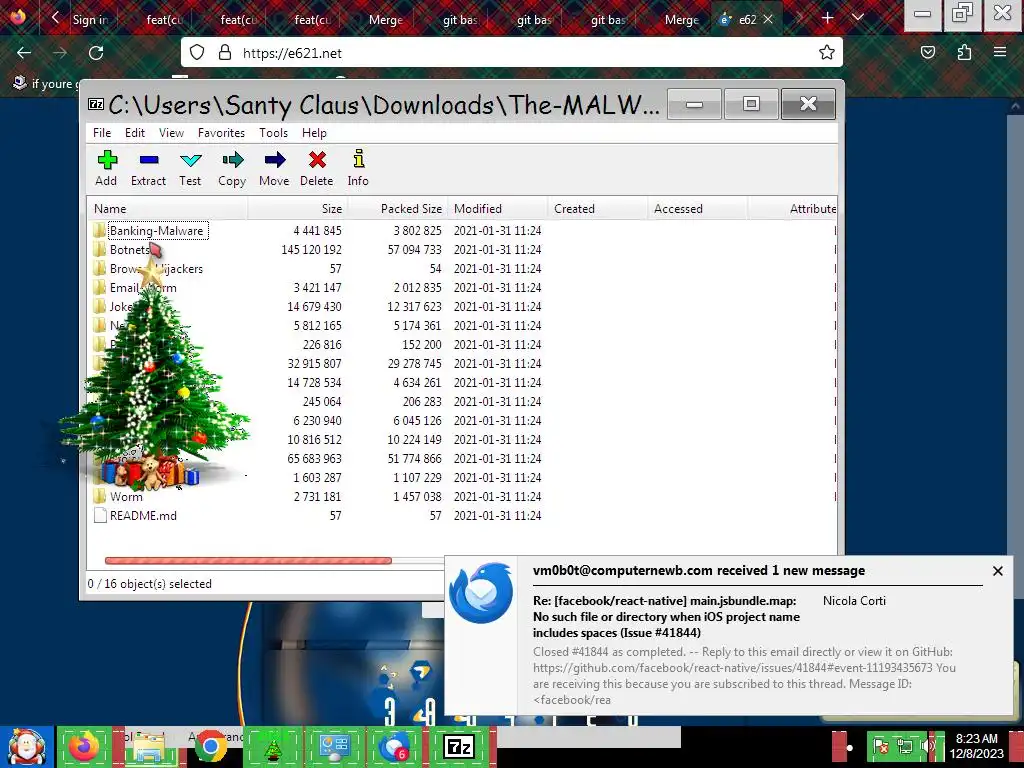Select the Worm folder name
This screenshot has height=768, width=1024.
(x=126, y=496)
